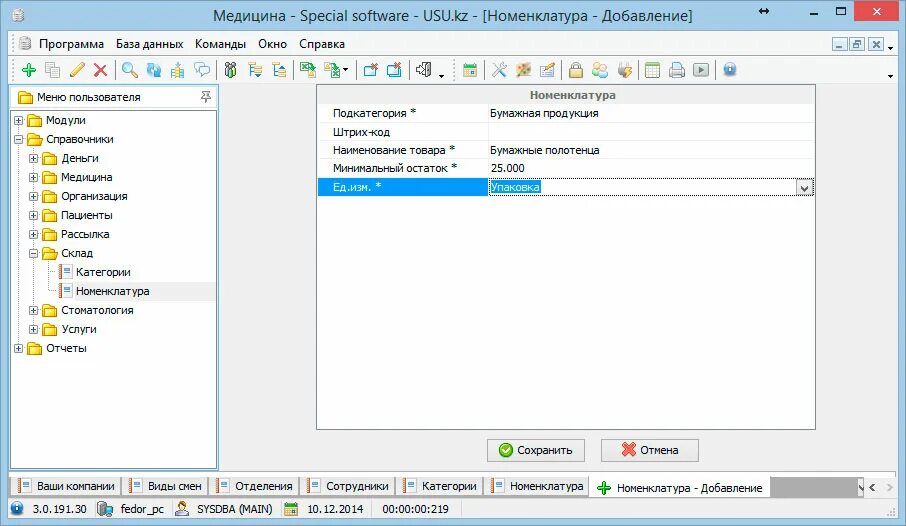This screenshot has height=526, width=906.
Task: Click the collapse tree toolbar icon
Action: 279,71
